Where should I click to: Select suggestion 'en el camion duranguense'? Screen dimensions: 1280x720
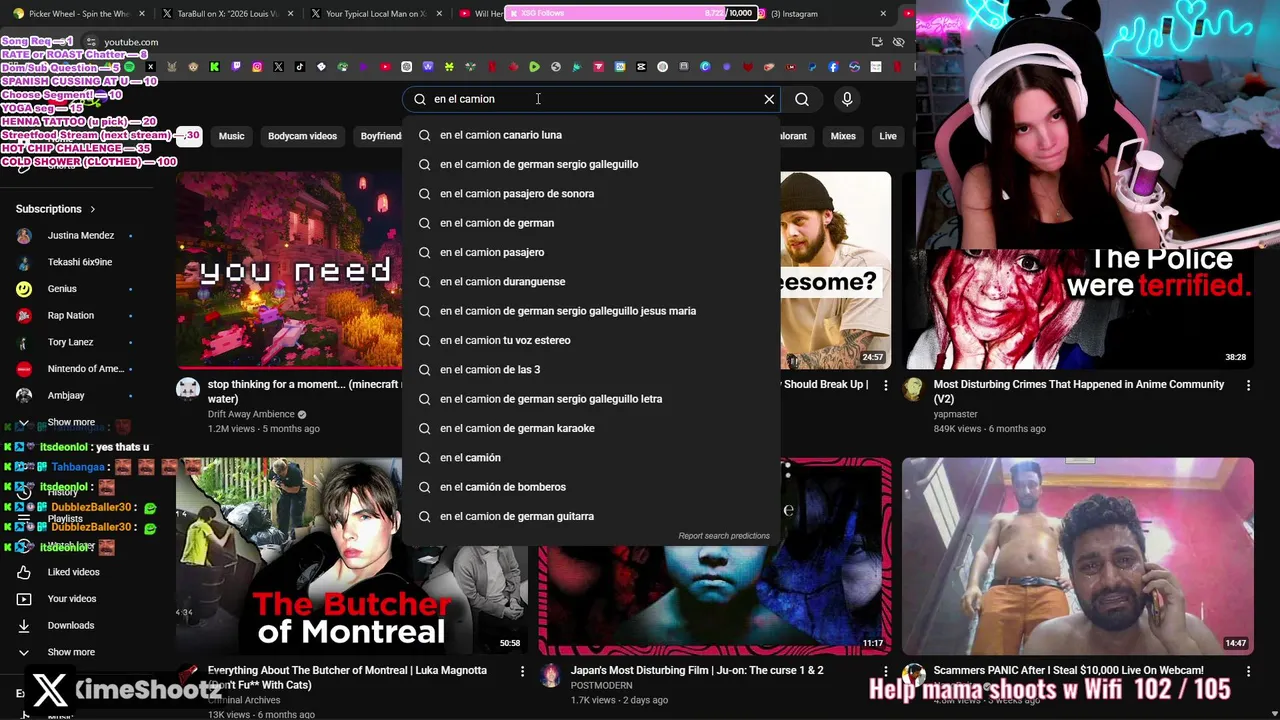click(591, 282)
